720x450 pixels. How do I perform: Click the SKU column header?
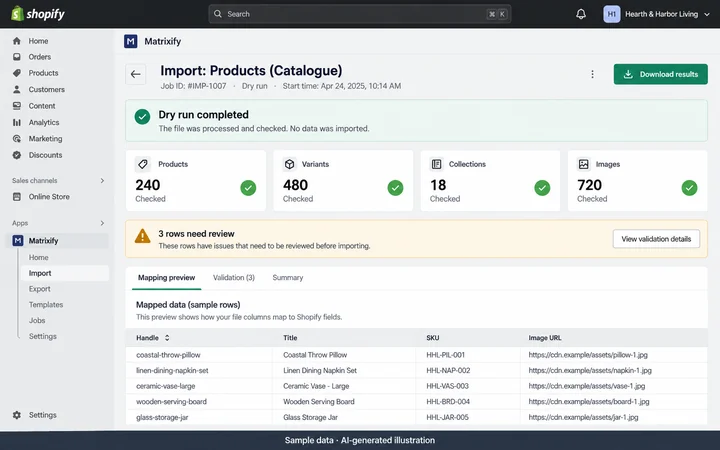[433, 338]
